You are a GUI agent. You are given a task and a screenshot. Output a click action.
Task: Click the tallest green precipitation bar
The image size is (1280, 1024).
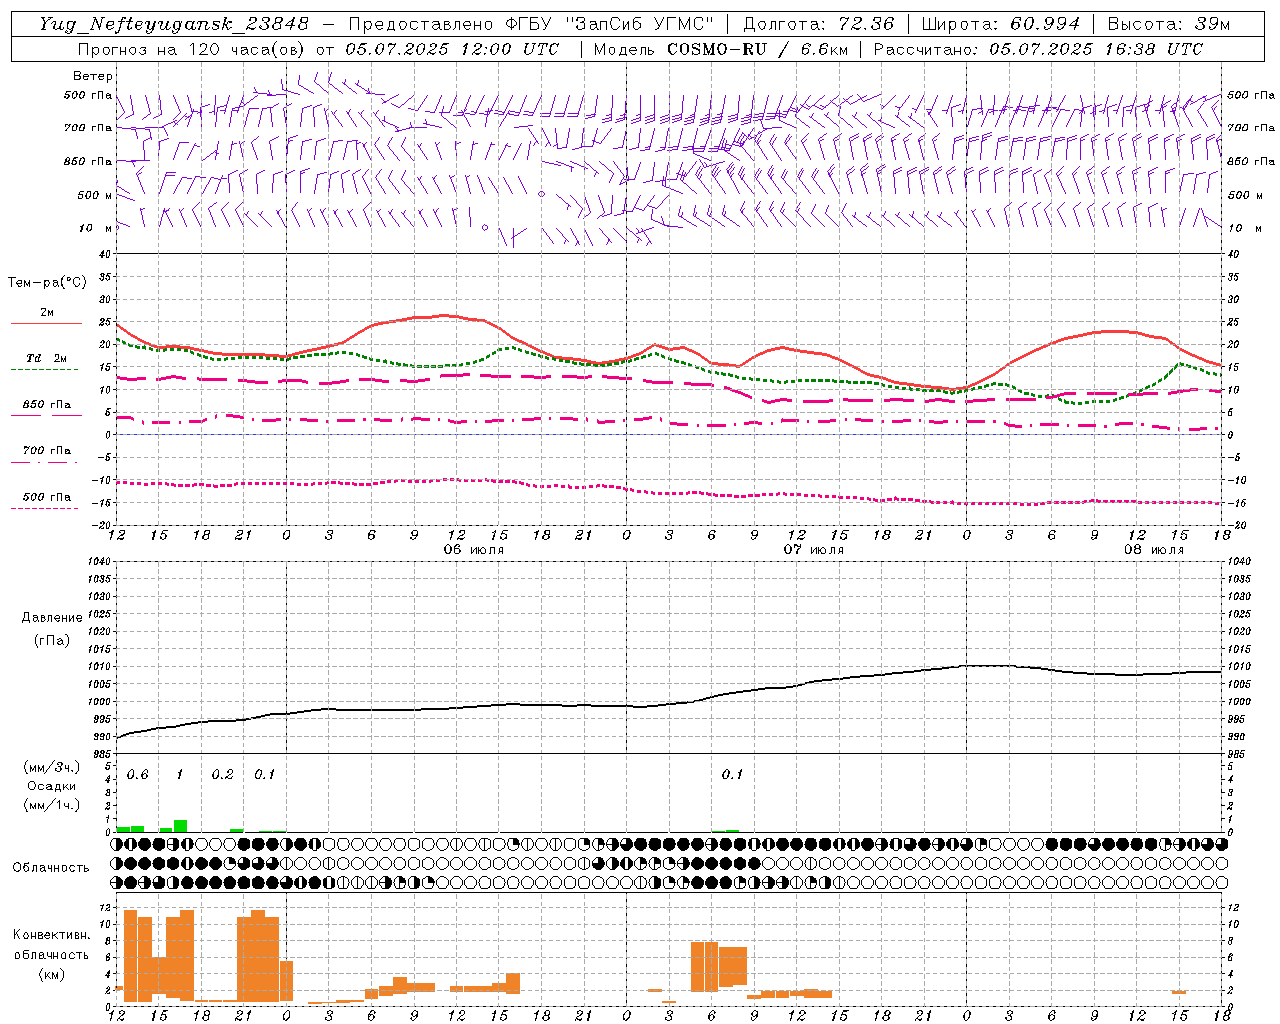181,826
